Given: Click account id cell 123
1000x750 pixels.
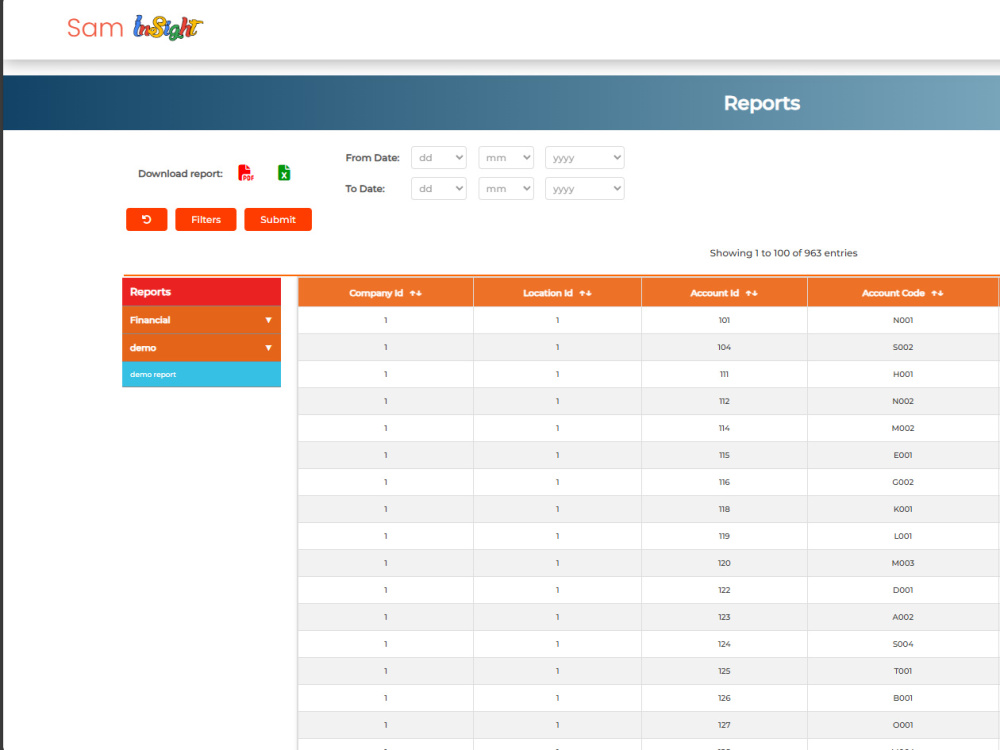Looking at the screenshot, I should [x=724, y=617].
